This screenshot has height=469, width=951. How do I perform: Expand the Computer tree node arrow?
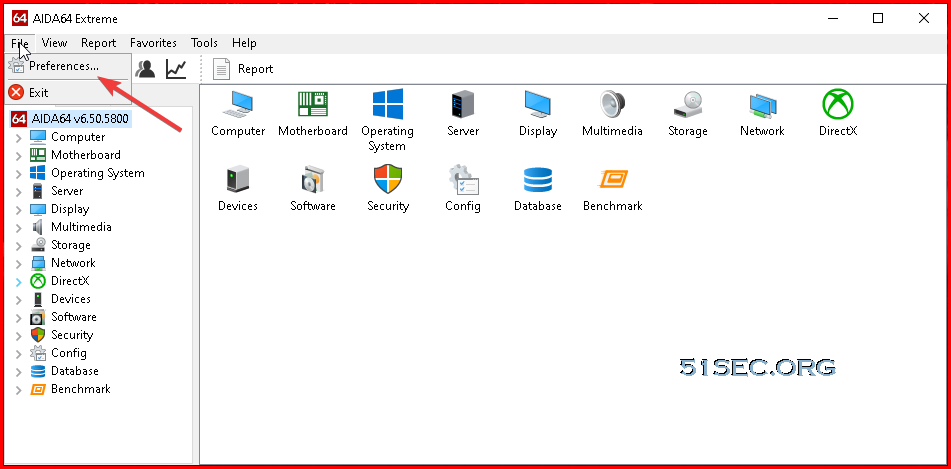[x=19, y=138]
